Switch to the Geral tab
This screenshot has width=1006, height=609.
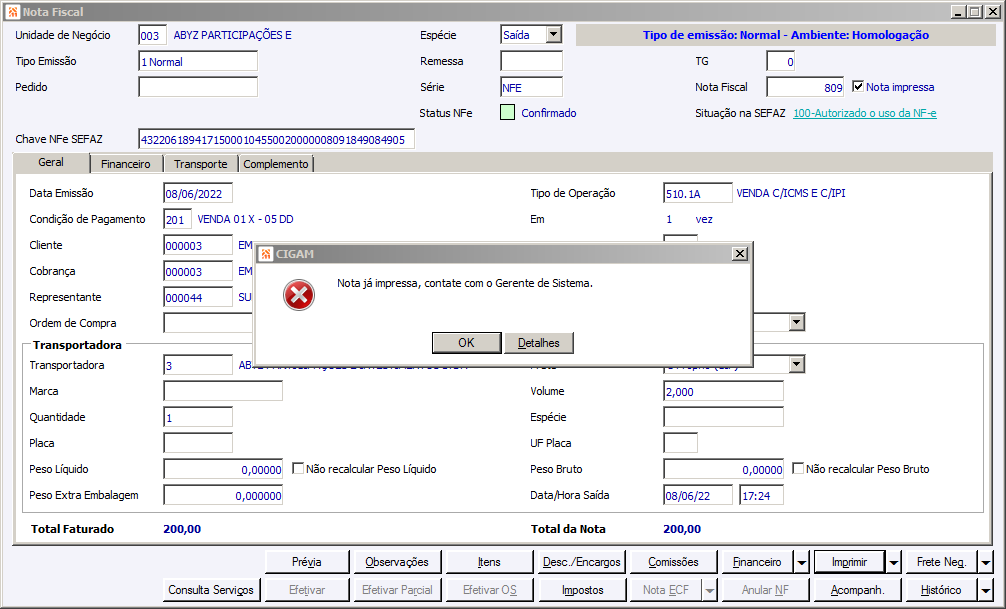tap(51, 162)
